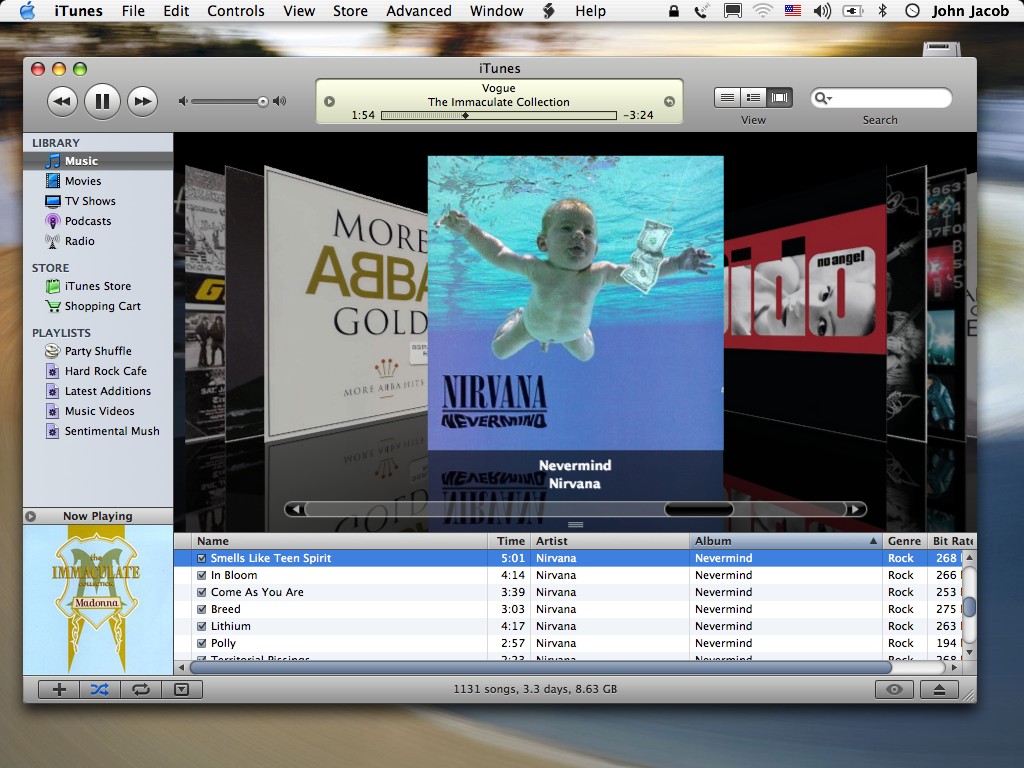Screen dimensions: 1024x768
Task: Go to the iTunes Store
Action: pos(97,286)
